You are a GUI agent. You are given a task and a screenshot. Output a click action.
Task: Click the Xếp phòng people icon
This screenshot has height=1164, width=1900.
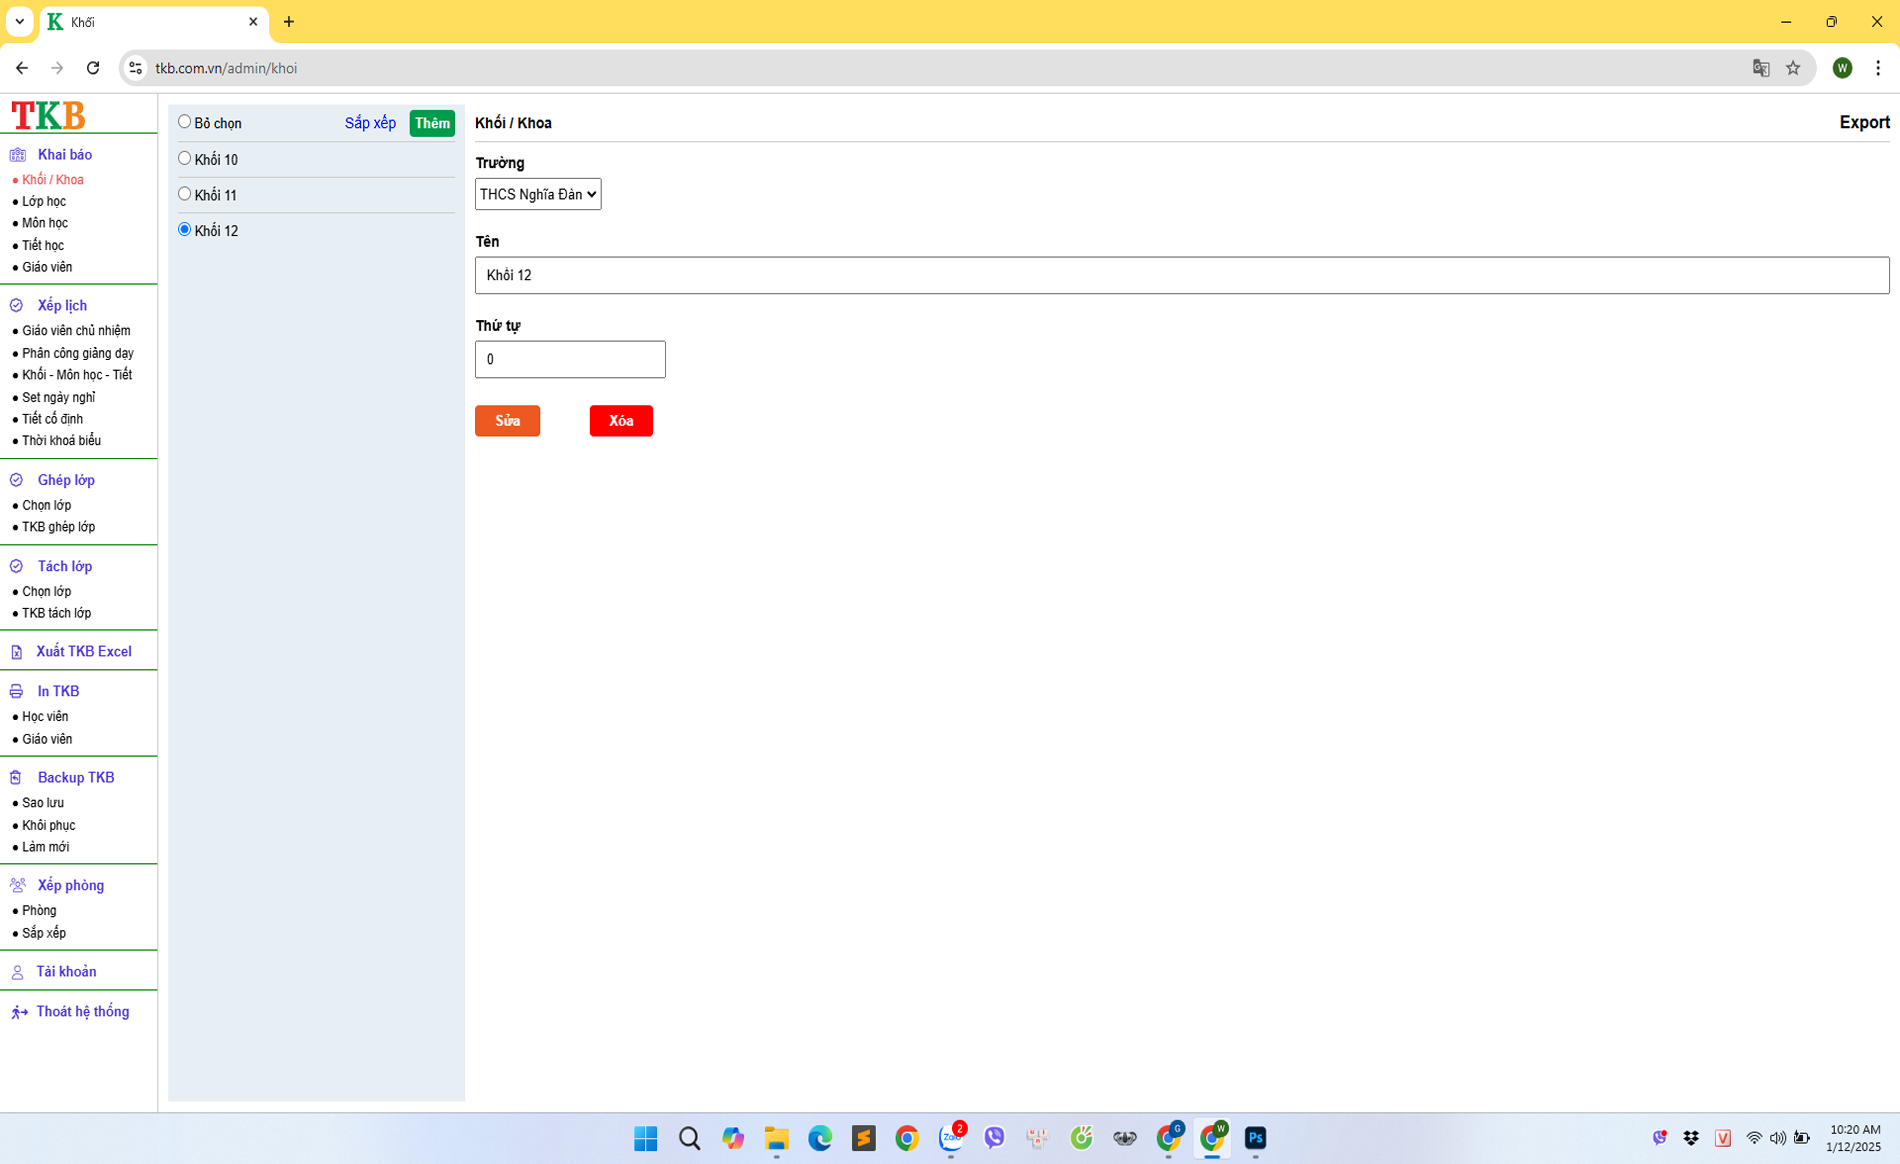(x=17, y=885)
